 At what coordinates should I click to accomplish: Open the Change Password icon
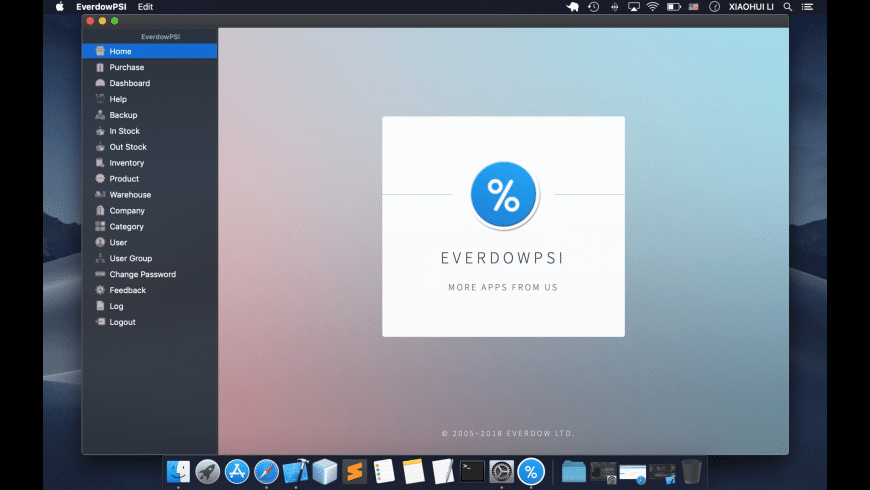pyautogui.click(x=100, y=274)
